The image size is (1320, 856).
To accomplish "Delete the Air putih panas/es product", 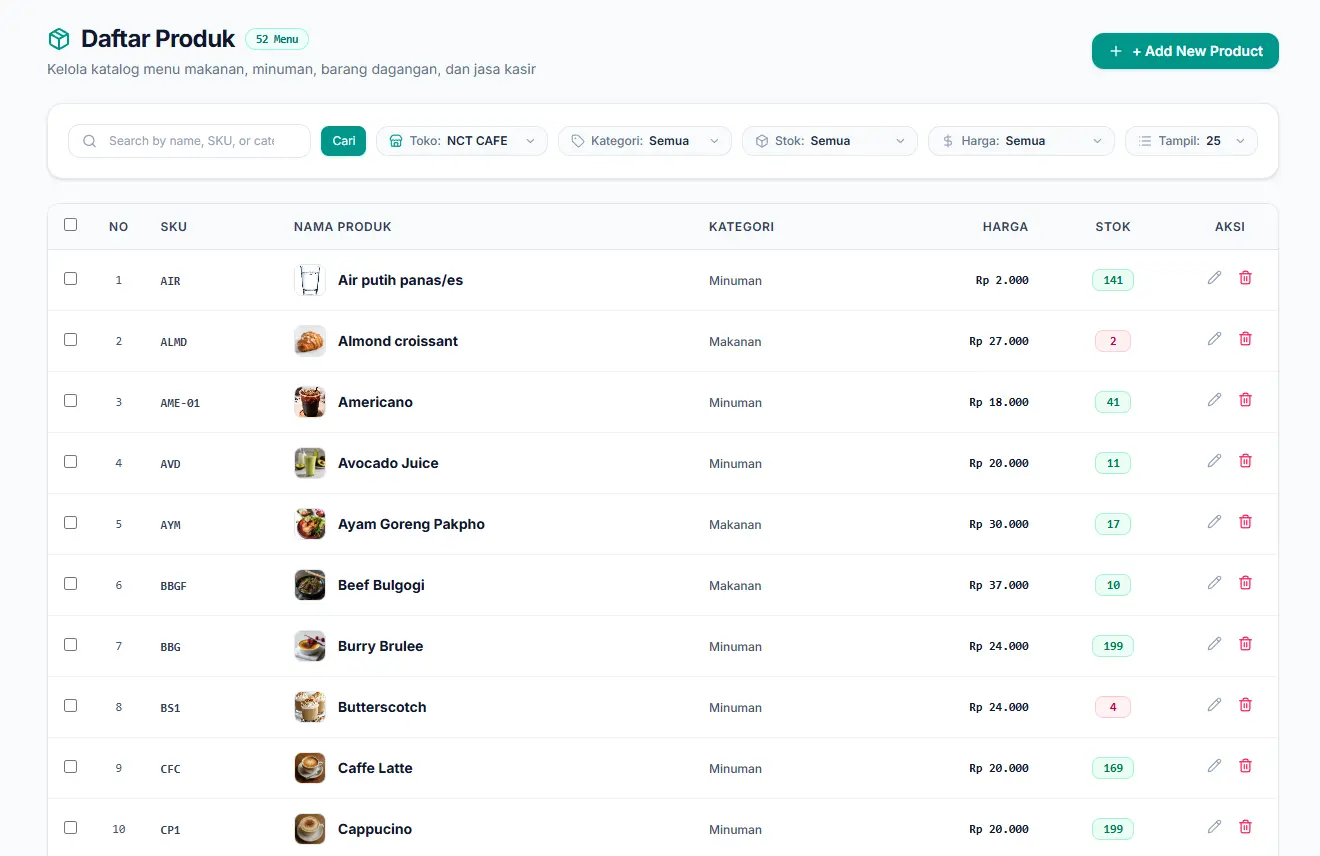I will [x=1245, y=278].
